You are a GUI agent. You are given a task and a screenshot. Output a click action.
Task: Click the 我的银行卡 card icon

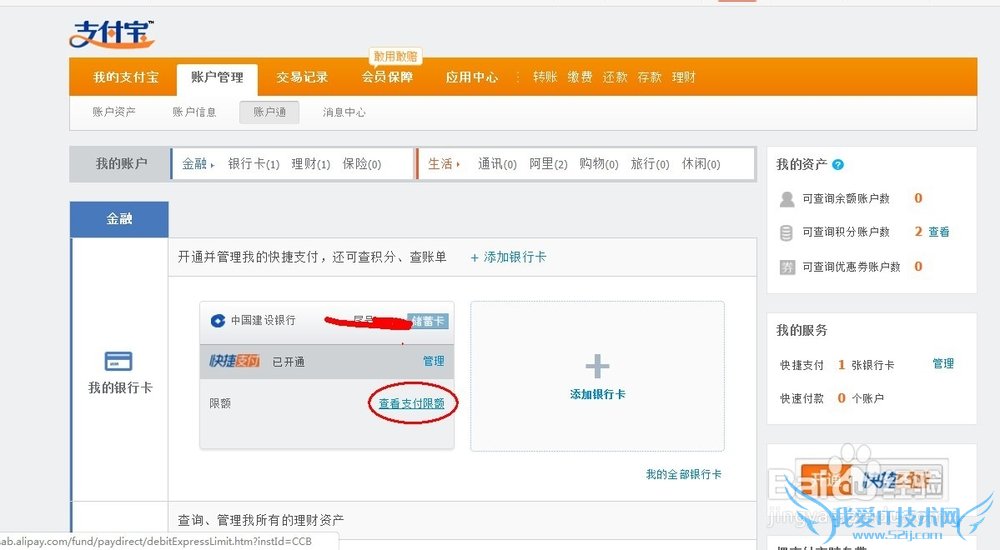(118, 361)
